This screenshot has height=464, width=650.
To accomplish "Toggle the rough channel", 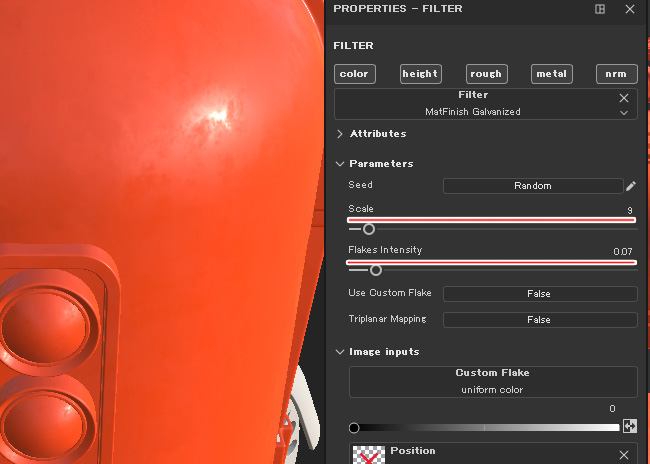I will [486, 74].
